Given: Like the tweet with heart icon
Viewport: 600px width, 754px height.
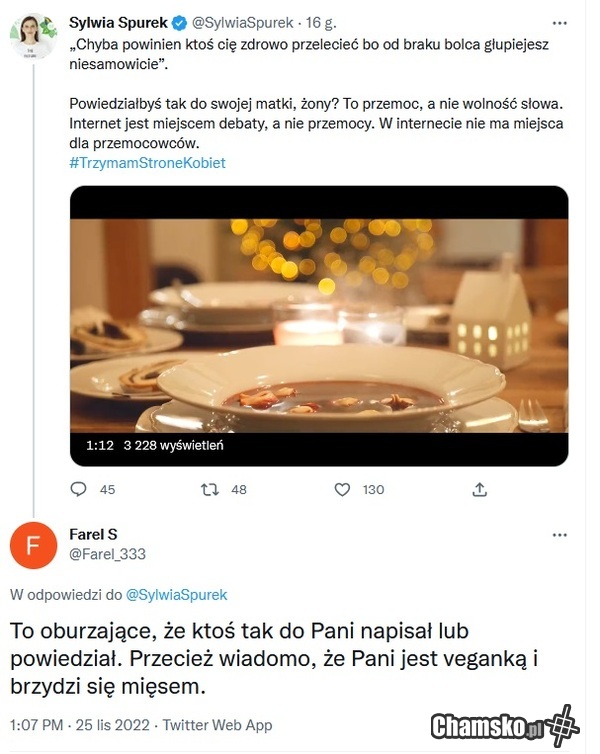Looking at the screenshot, I should point(342,489).
